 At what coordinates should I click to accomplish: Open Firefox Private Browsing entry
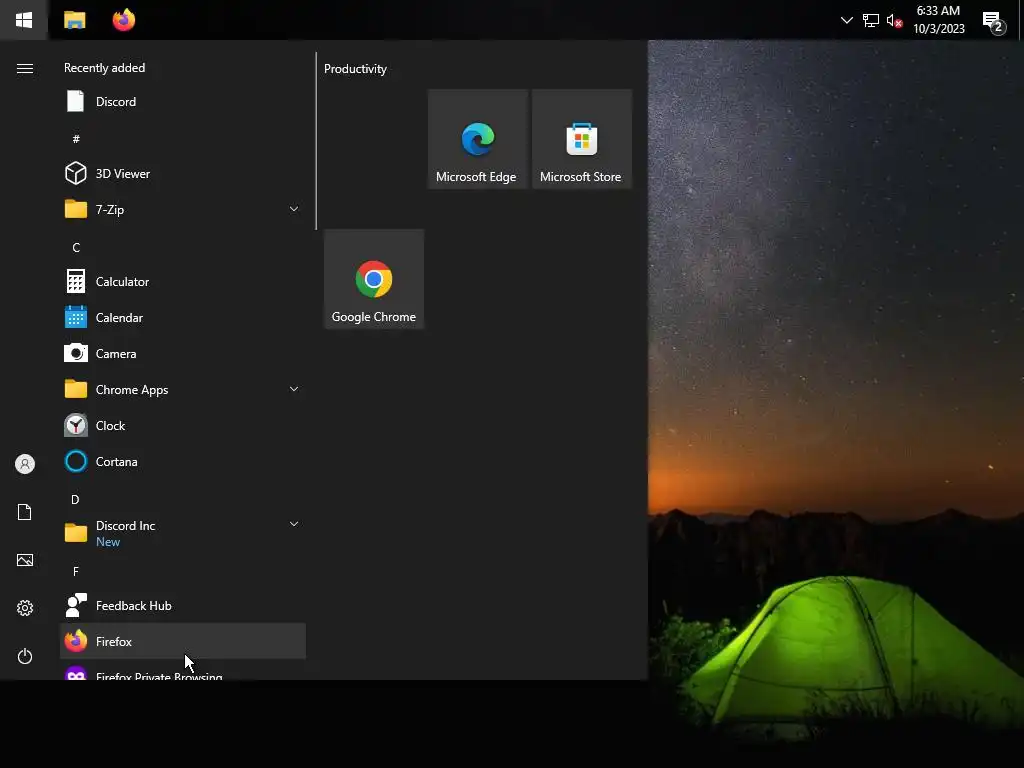(x=183, y=670)
